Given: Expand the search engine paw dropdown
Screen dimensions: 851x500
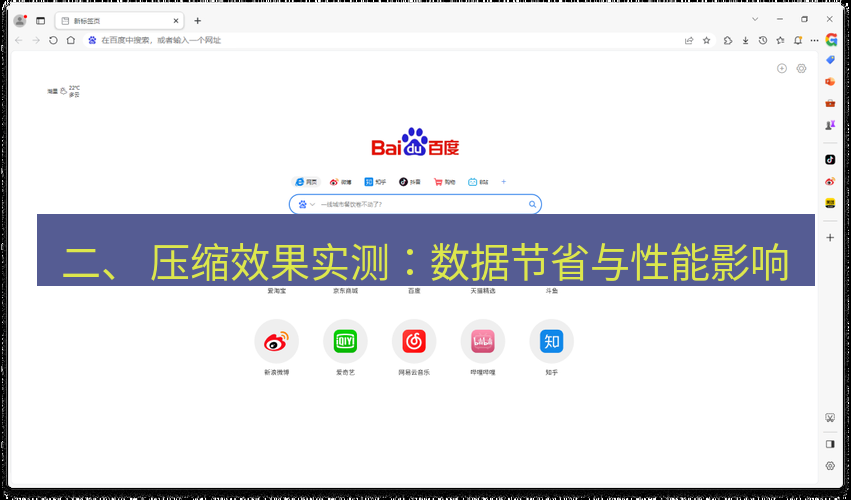Looking at the screenshot, I should [307, 204].
